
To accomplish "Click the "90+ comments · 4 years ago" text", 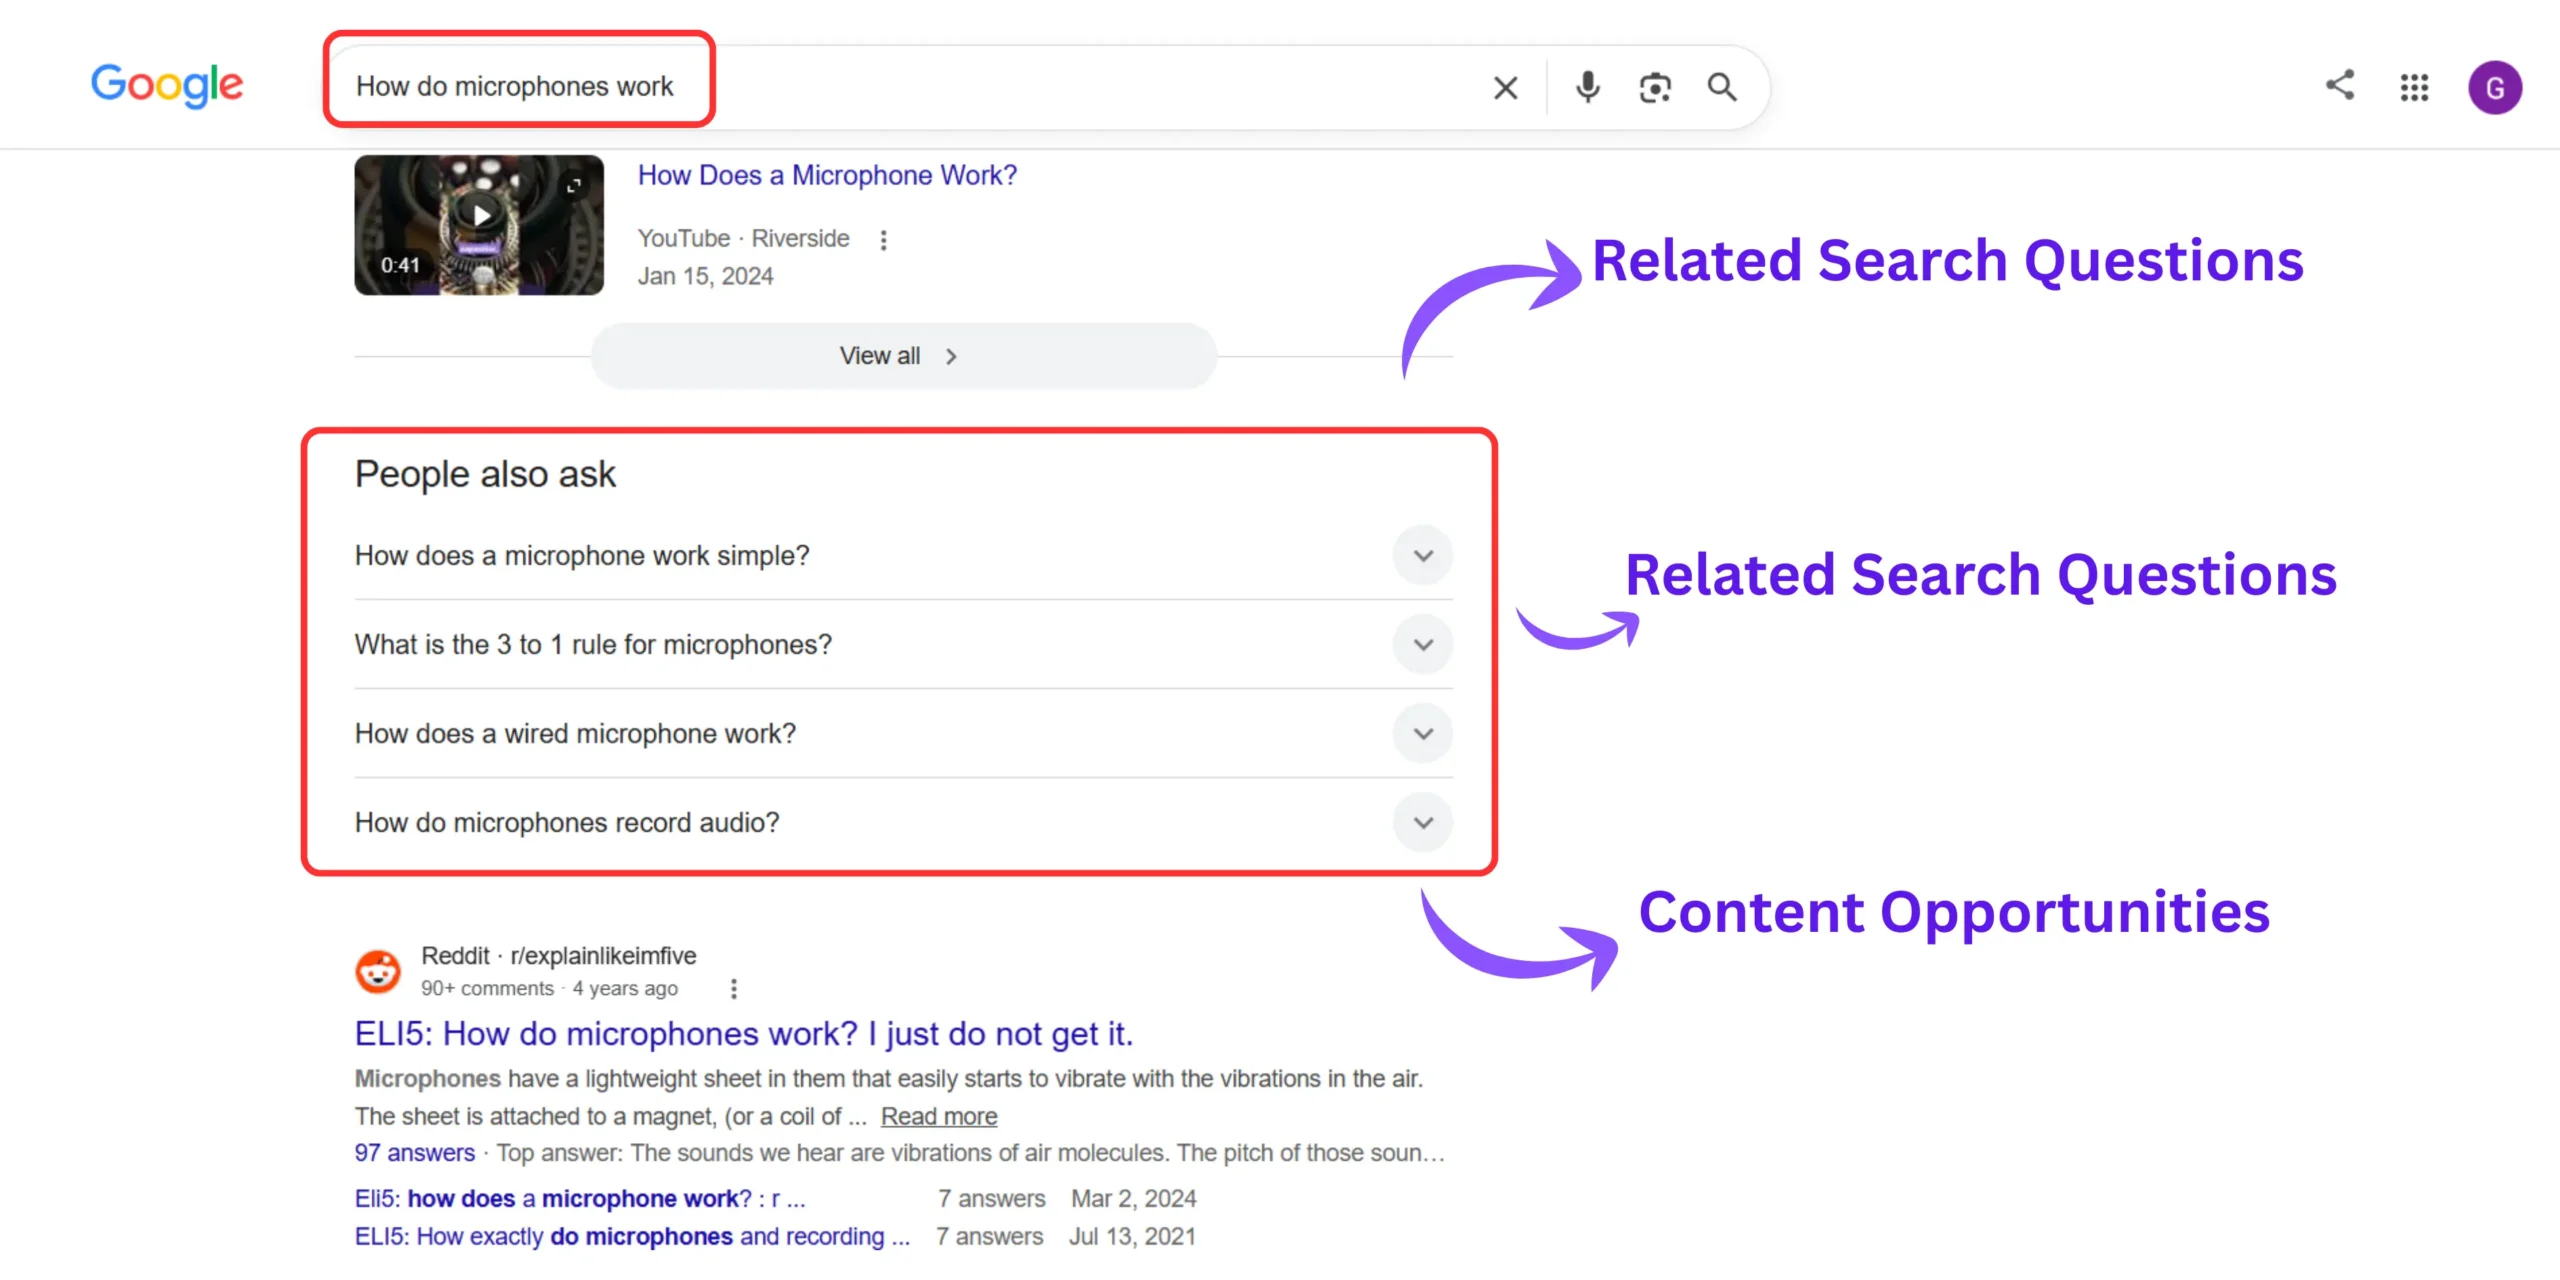I will point(549,989).
